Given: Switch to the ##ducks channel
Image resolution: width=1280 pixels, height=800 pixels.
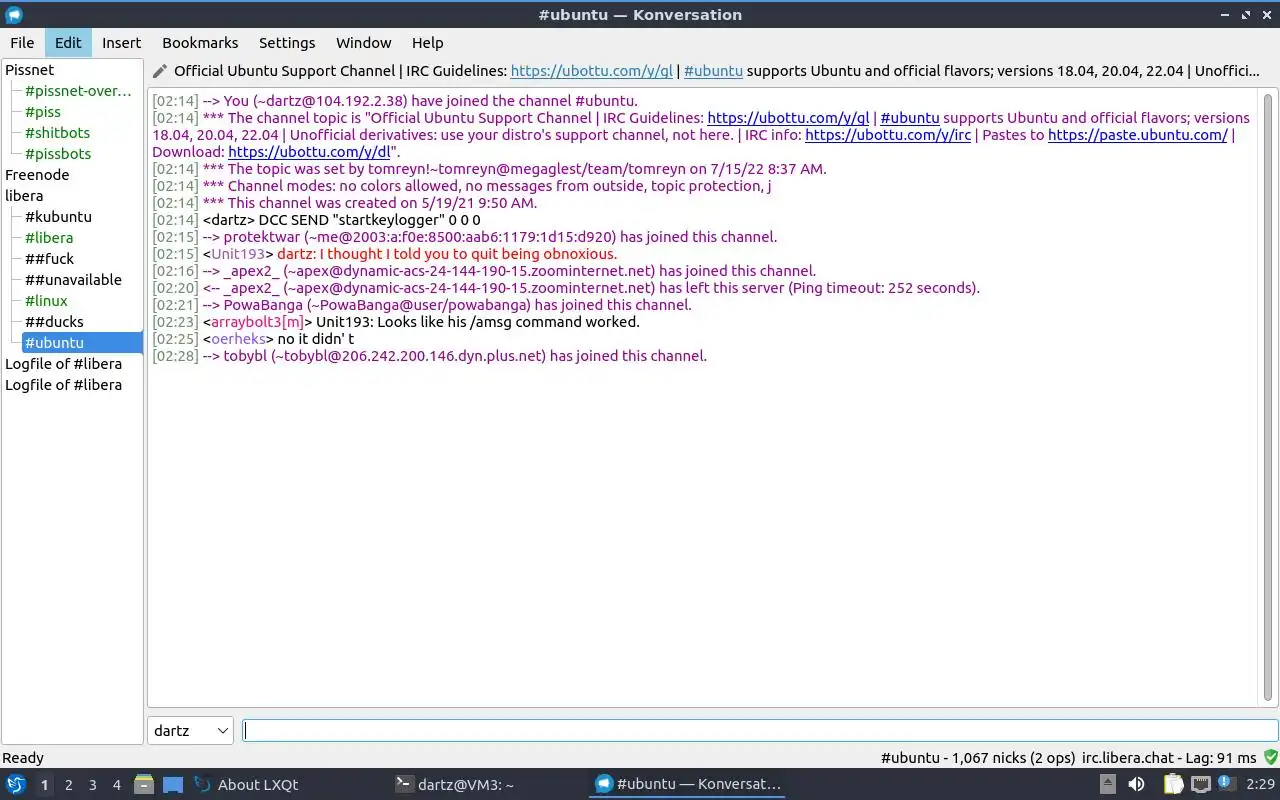Looking at the screenshot, I should pos(54,322).
